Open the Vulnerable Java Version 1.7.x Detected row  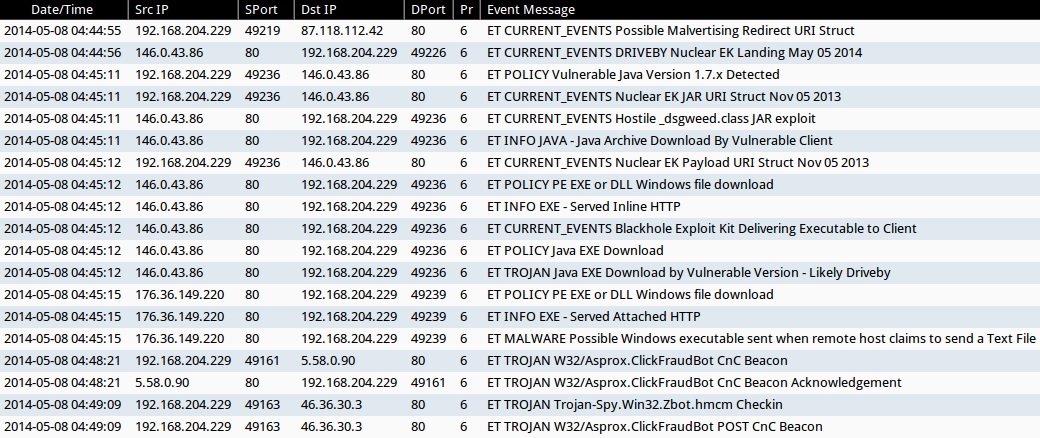pyautogui.click(x=633, y=75)
